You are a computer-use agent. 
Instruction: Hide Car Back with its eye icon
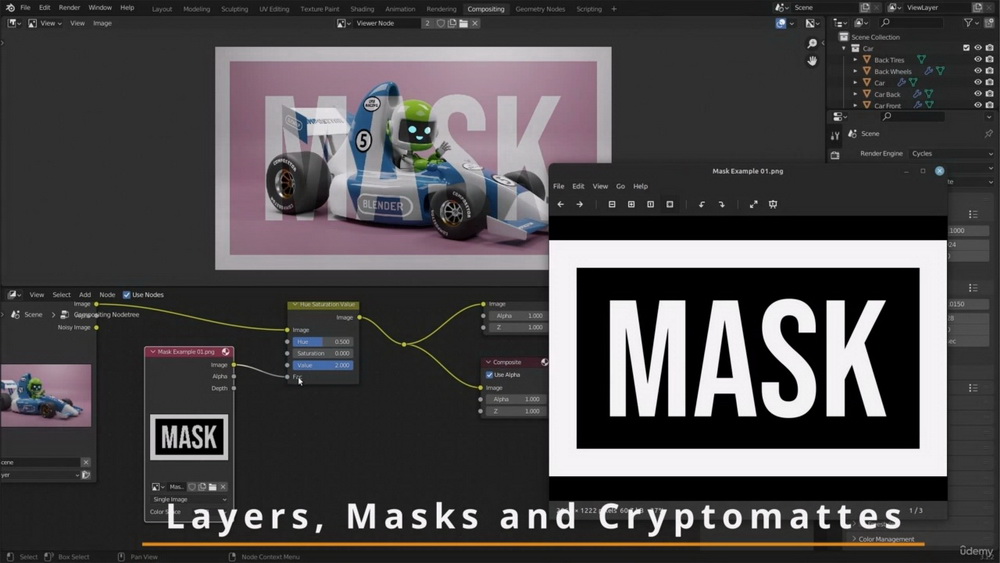[978, 94]
